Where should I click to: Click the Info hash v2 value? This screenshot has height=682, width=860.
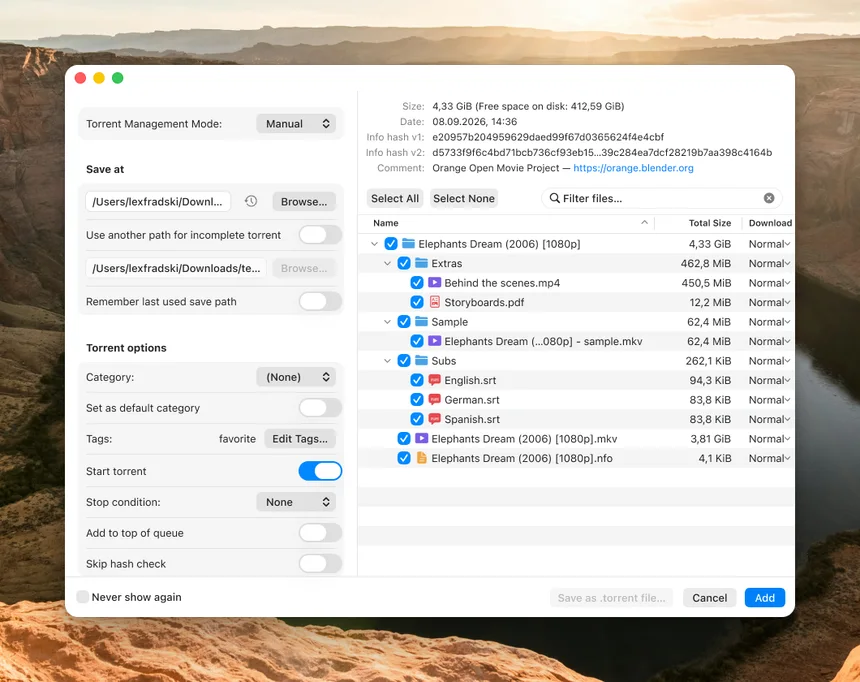coord(602,152)
